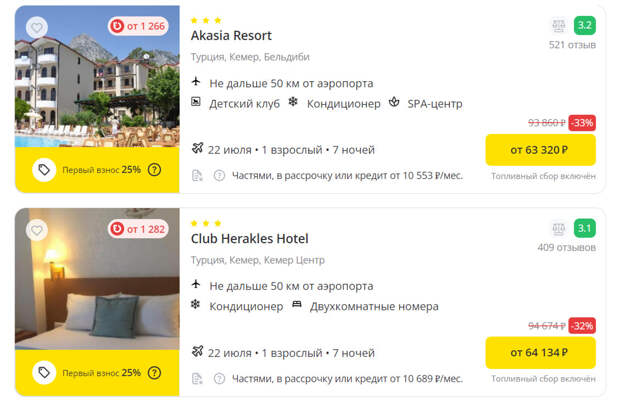Add Club Herakles Hotel to favorites heart
Viewport: 620px width, 408px height.
(x=37, y=230)
